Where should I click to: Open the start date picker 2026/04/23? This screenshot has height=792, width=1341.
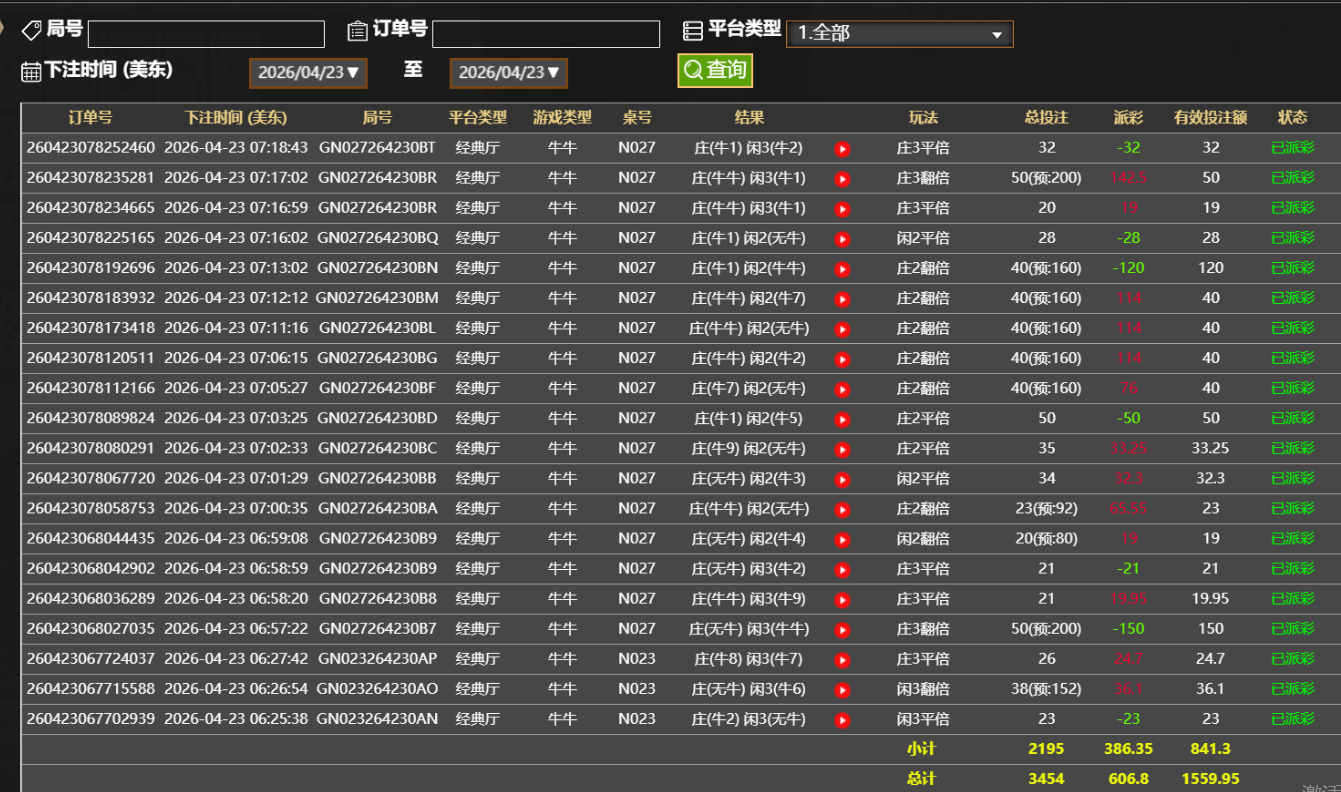pyautogui.click(x=308, y=73)
